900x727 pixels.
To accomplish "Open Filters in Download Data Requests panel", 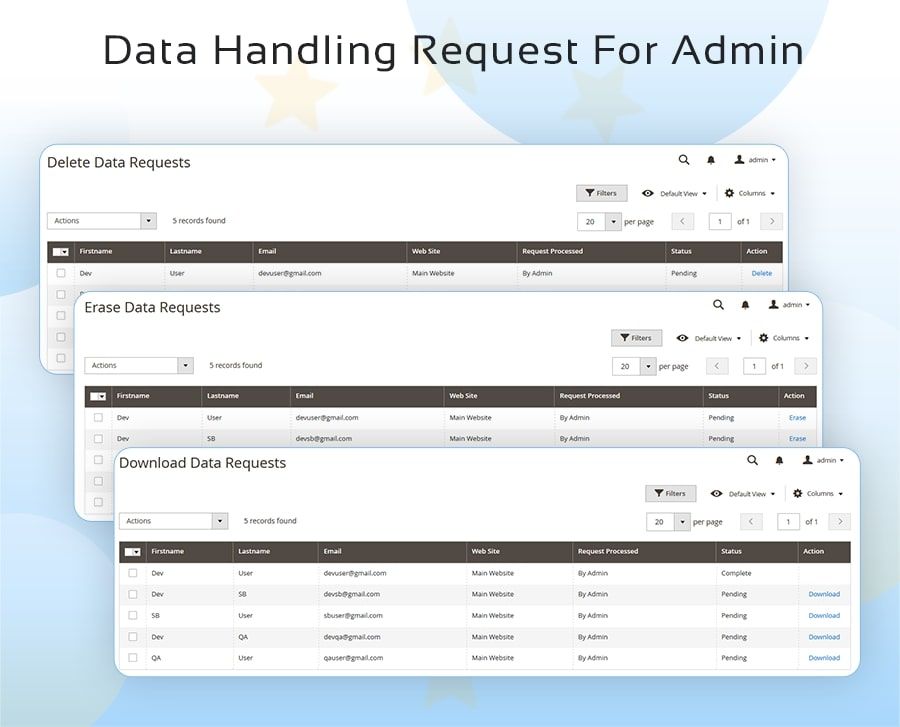I will [670, 493].
